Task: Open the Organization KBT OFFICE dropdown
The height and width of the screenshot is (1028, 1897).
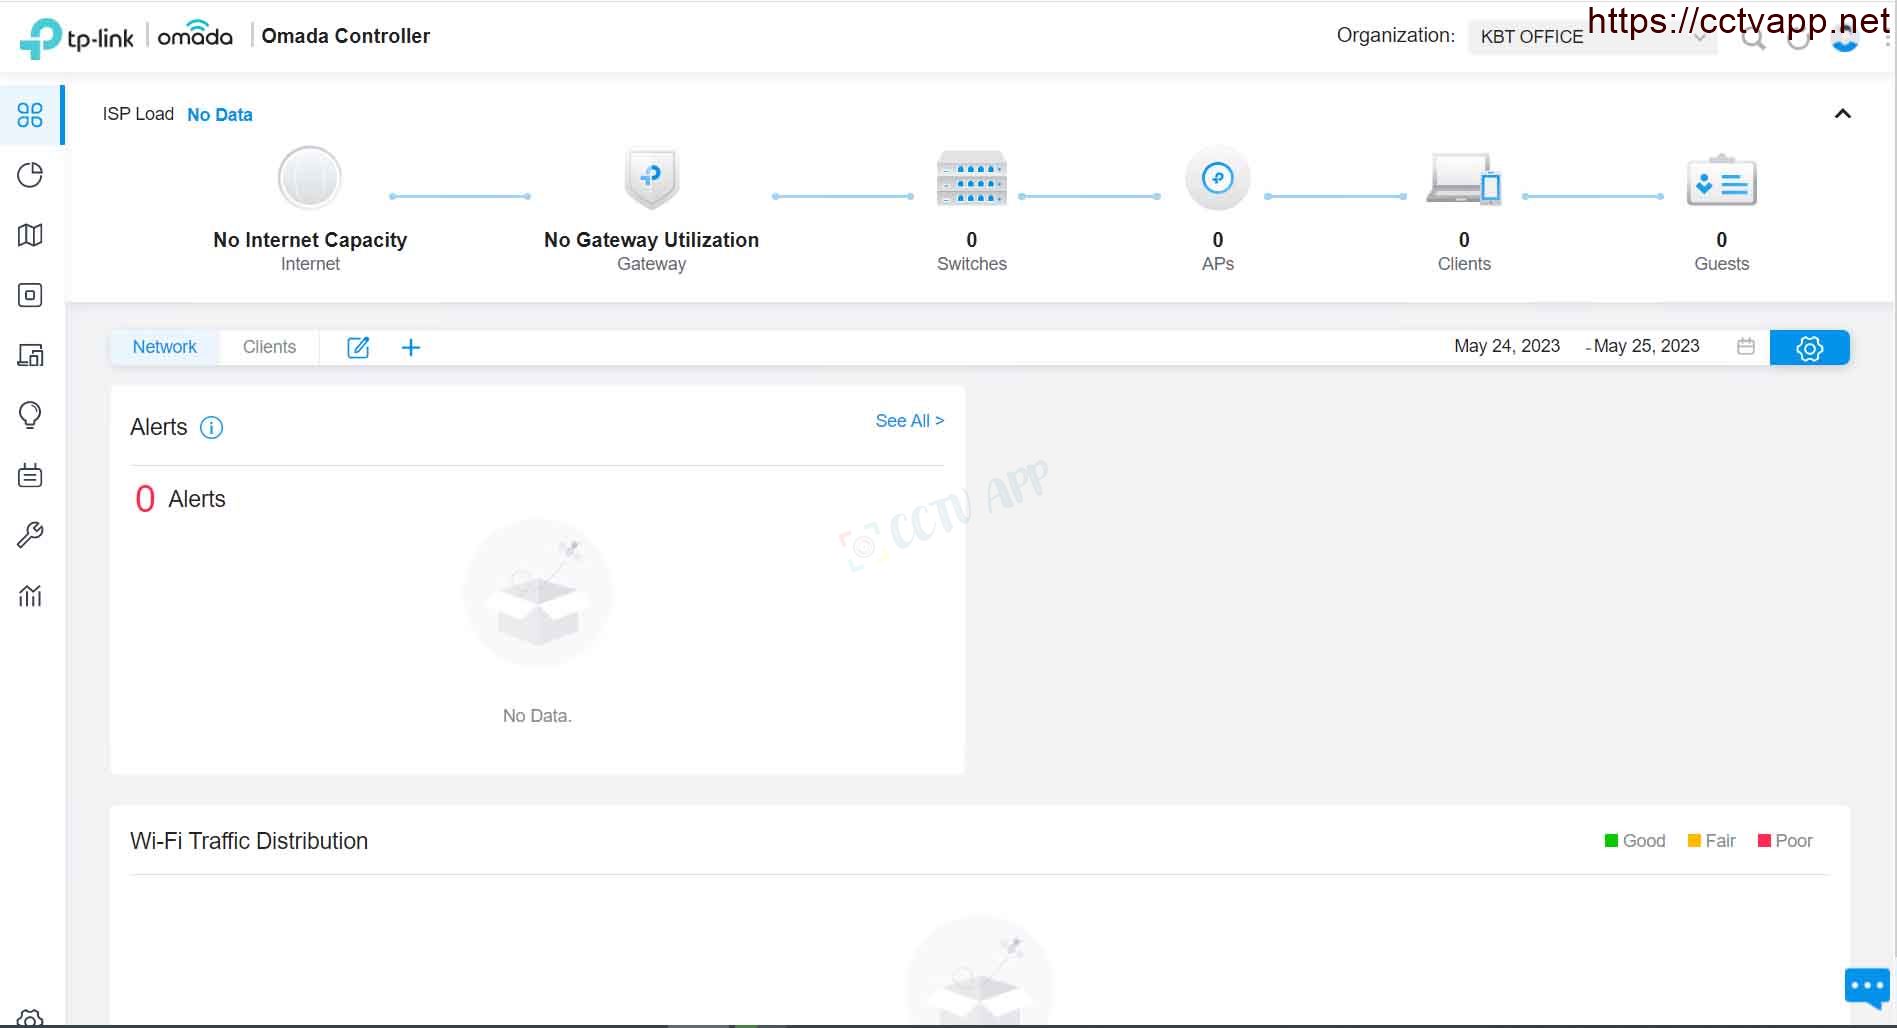Action: pos(1592,37)
